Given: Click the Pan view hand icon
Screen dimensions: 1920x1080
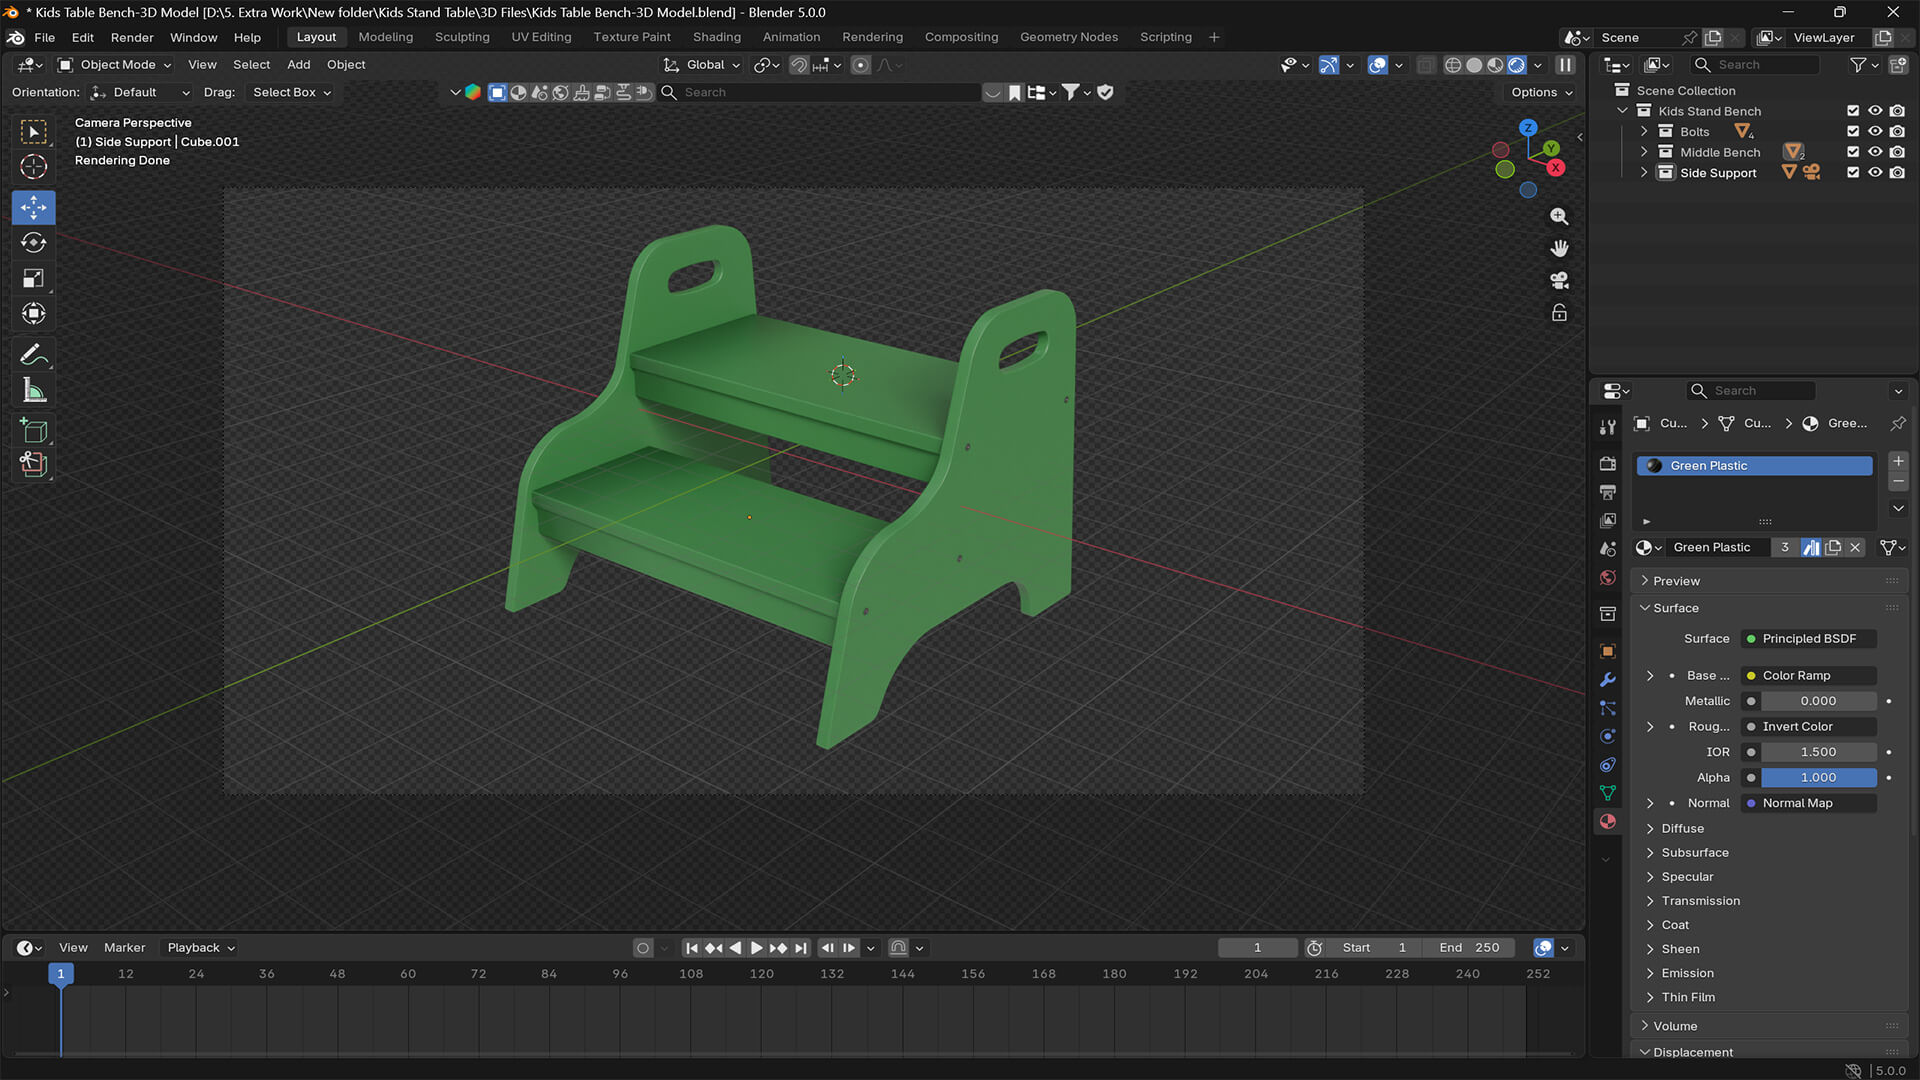Looking at the screenshot, I should 1559,248.
